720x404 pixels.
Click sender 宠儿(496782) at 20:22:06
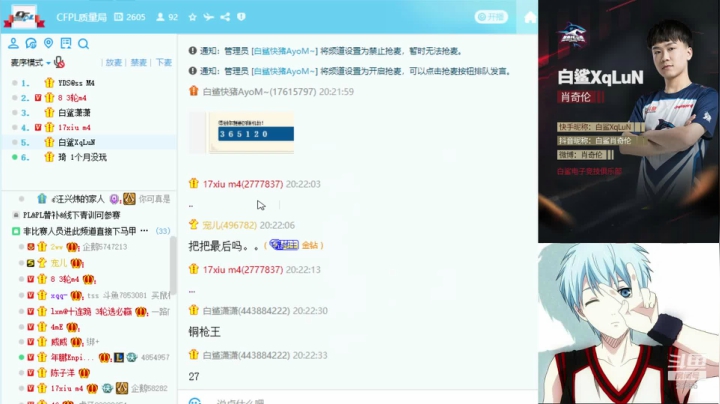point(230,225)
